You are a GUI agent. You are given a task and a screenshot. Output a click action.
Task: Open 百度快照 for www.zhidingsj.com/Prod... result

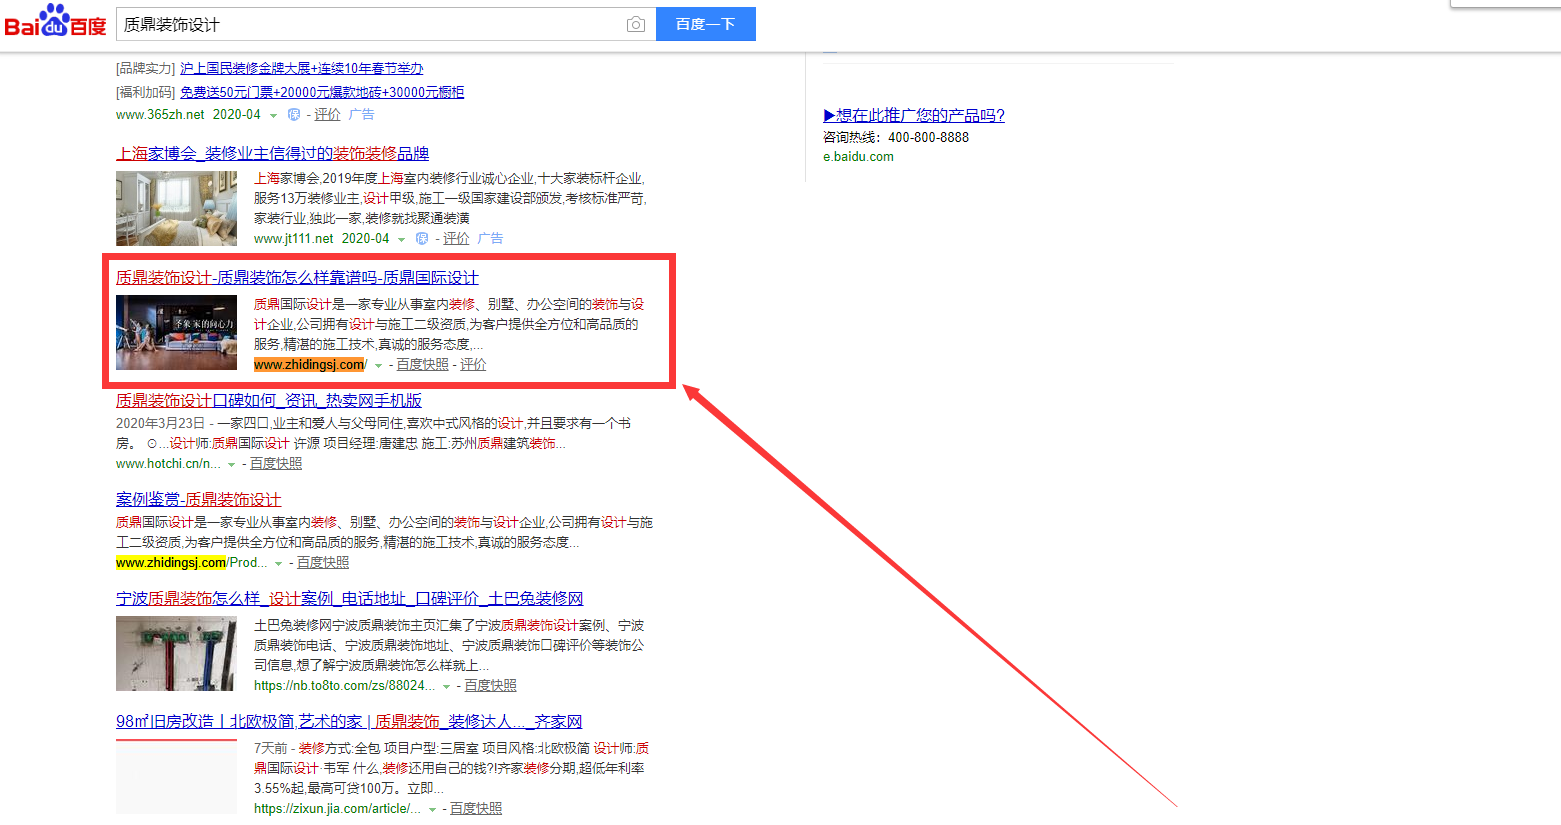[x=323, y=563]
